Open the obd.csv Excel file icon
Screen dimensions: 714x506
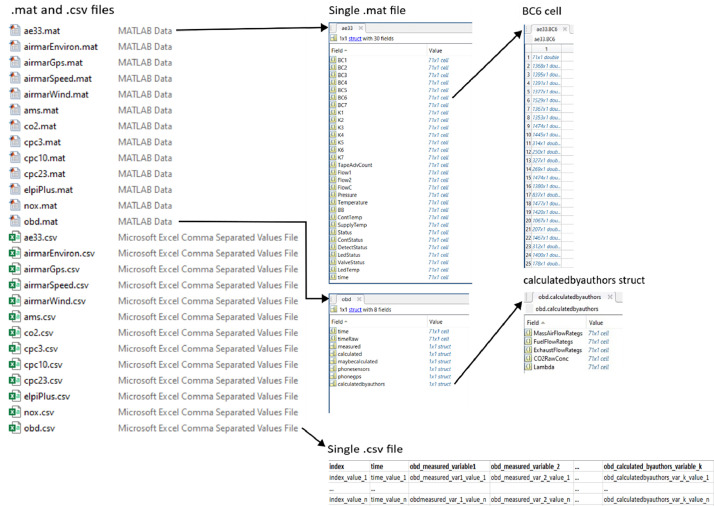click(15, 428)
